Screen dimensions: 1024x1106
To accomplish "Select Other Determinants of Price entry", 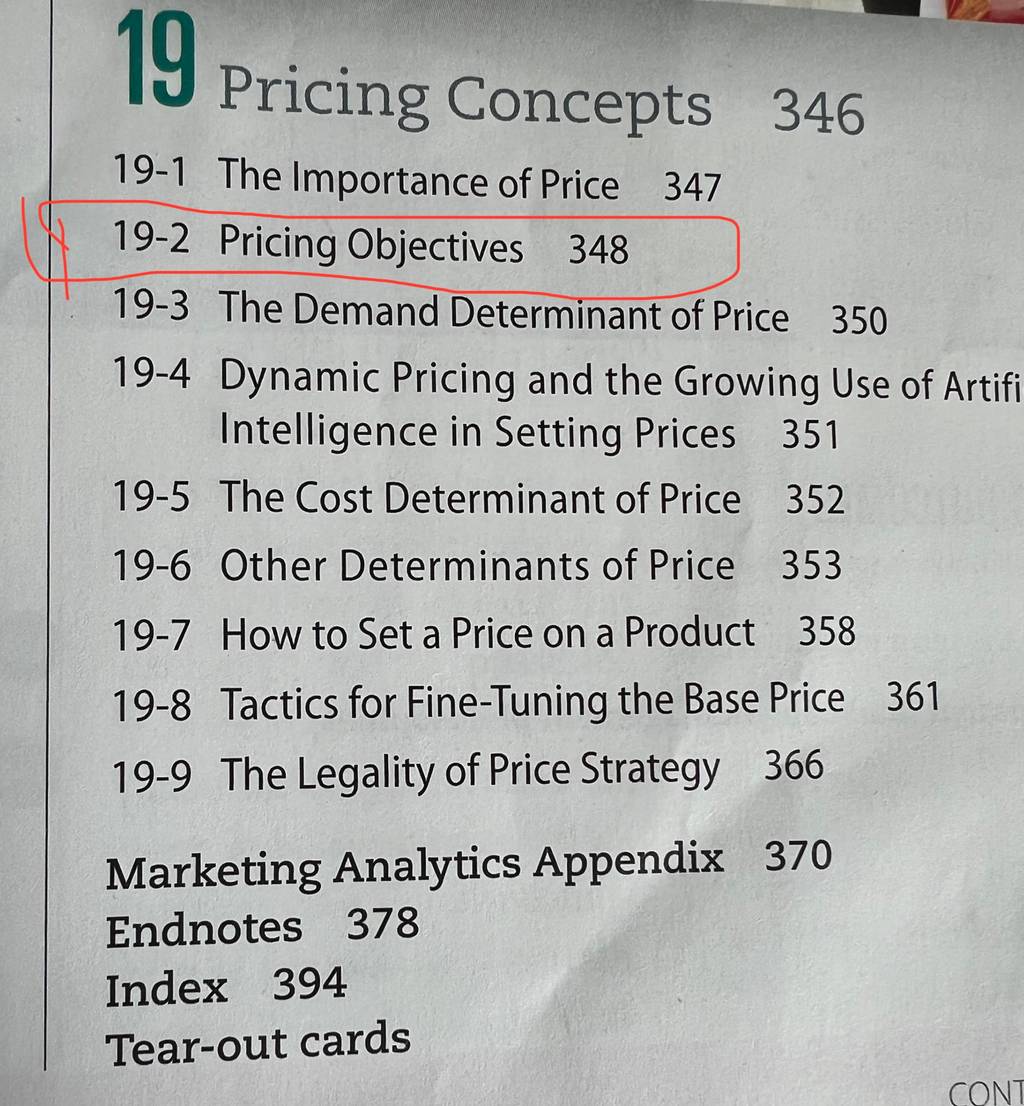I will coord(477,566).
